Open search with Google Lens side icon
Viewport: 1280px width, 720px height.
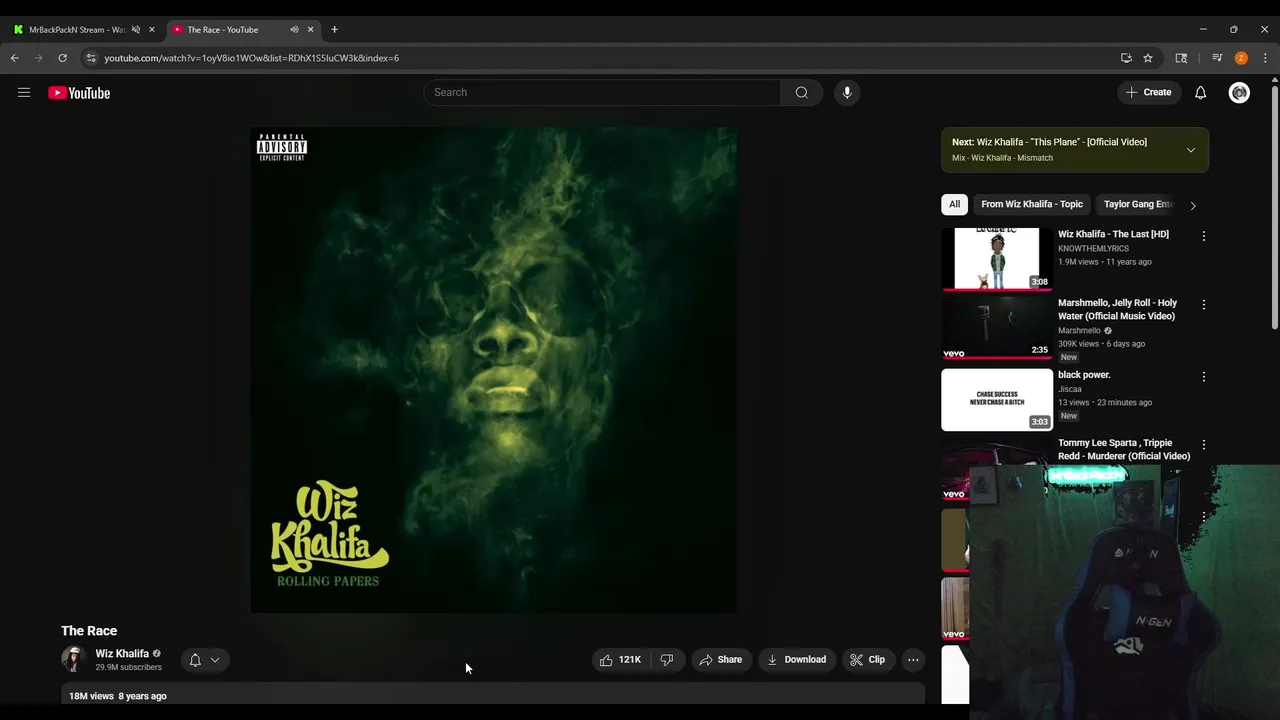(x=1181, y=58)
